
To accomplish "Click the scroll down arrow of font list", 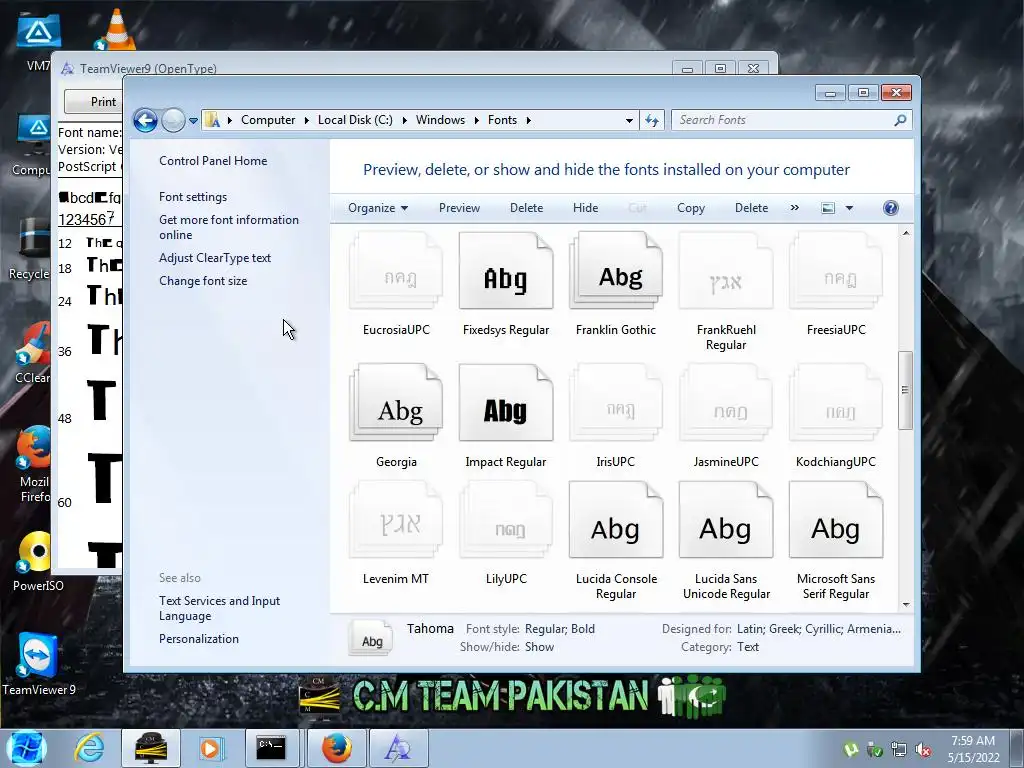I will point(905,604).
